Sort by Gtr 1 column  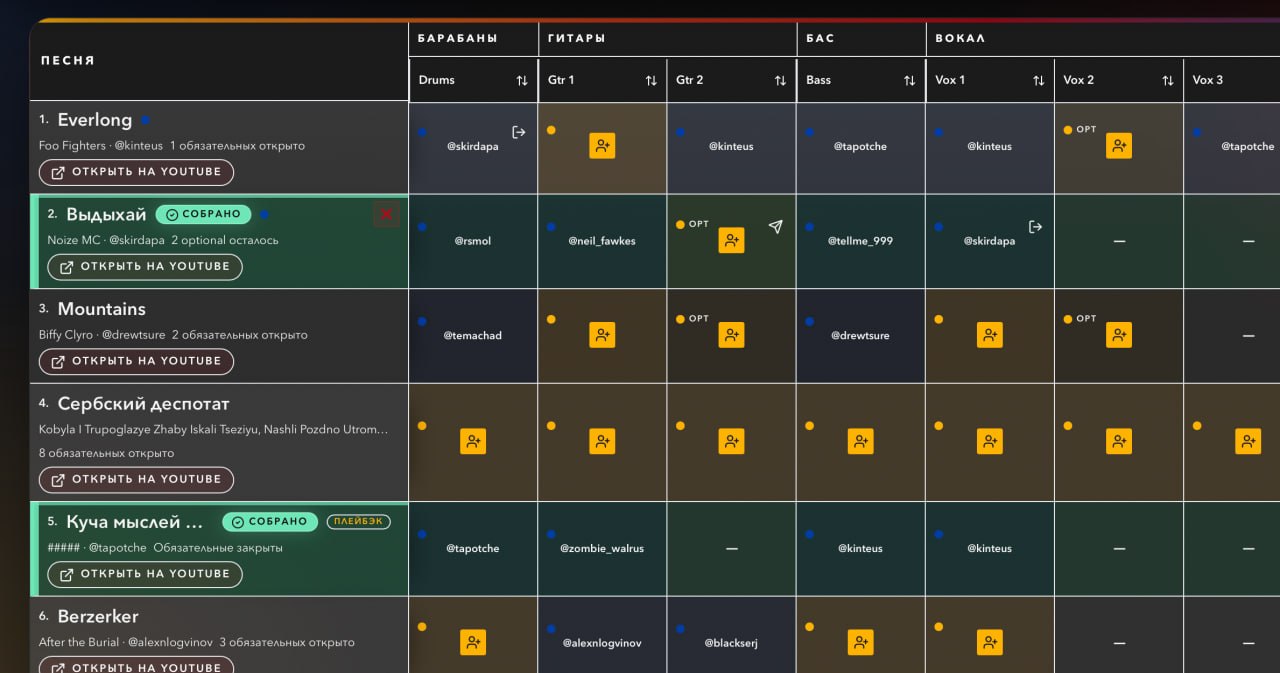click(651, 80)
